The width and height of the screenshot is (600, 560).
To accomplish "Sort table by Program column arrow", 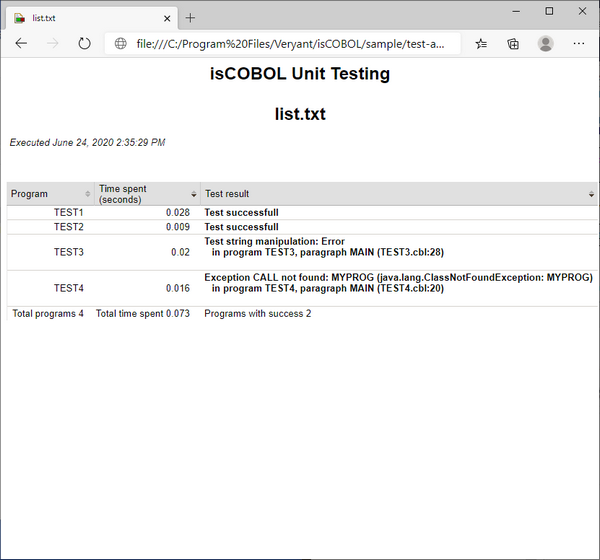I will [x=88, y=194].
